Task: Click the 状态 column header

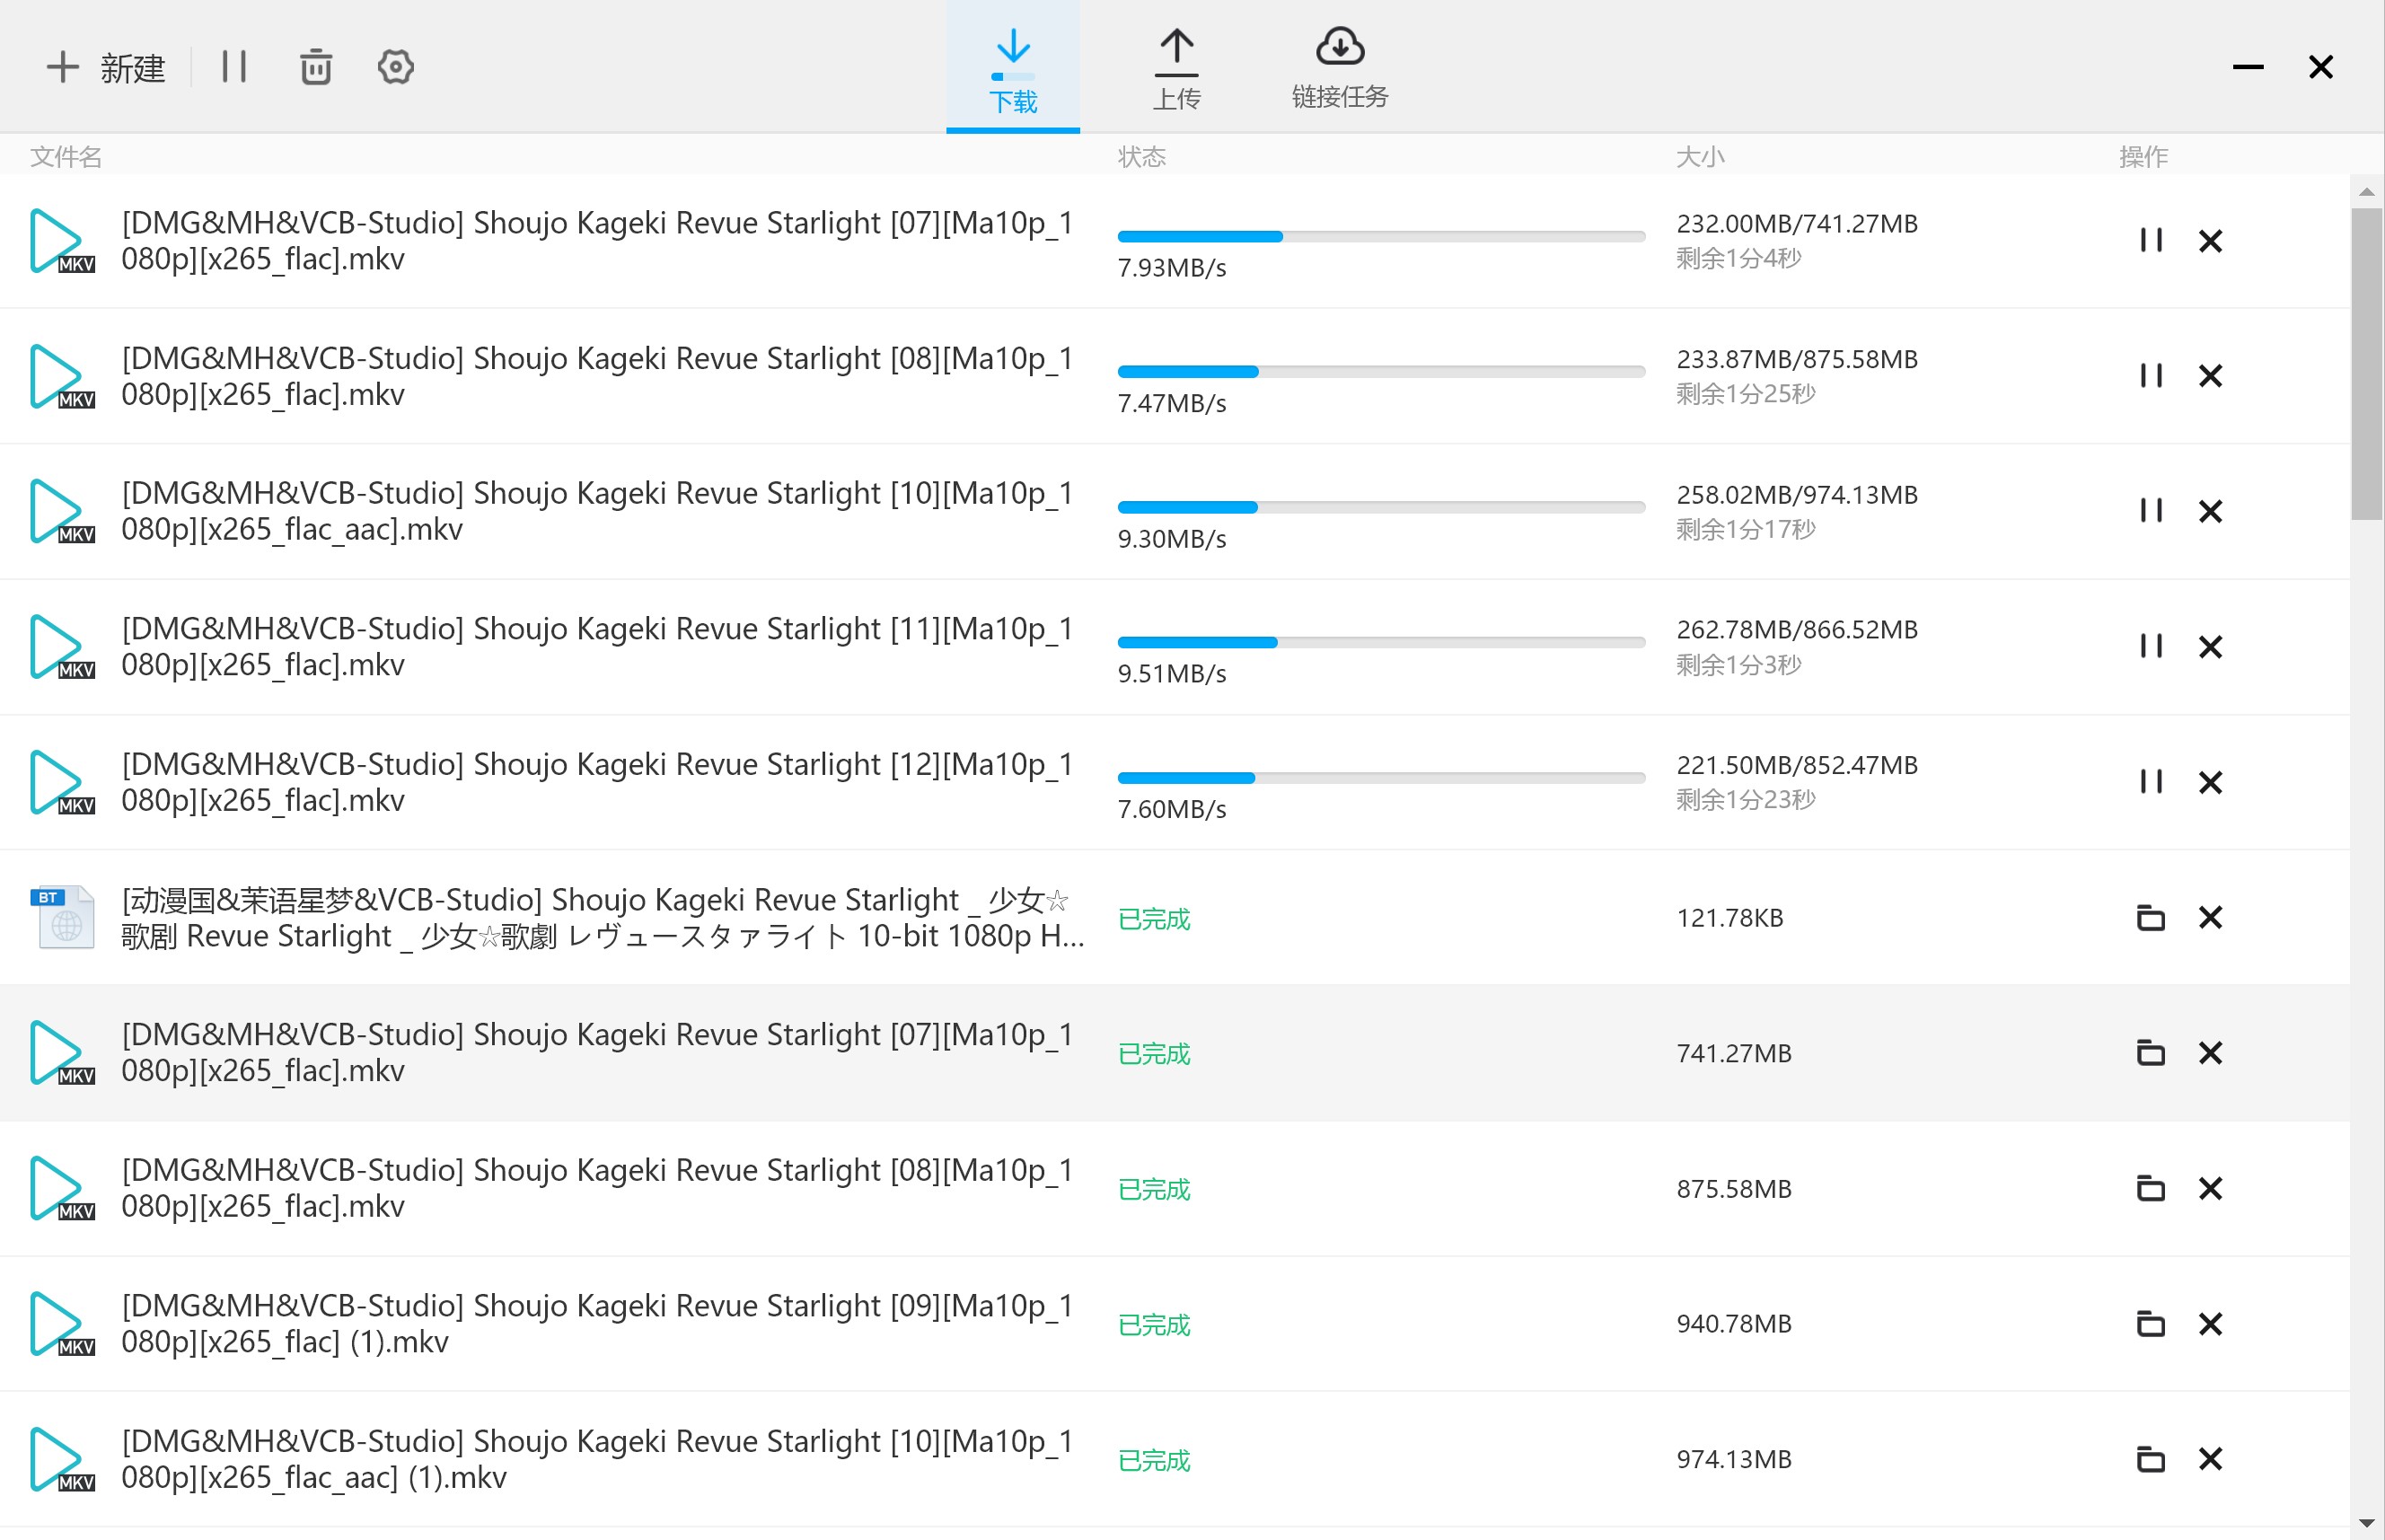Action: [1142, 157]
